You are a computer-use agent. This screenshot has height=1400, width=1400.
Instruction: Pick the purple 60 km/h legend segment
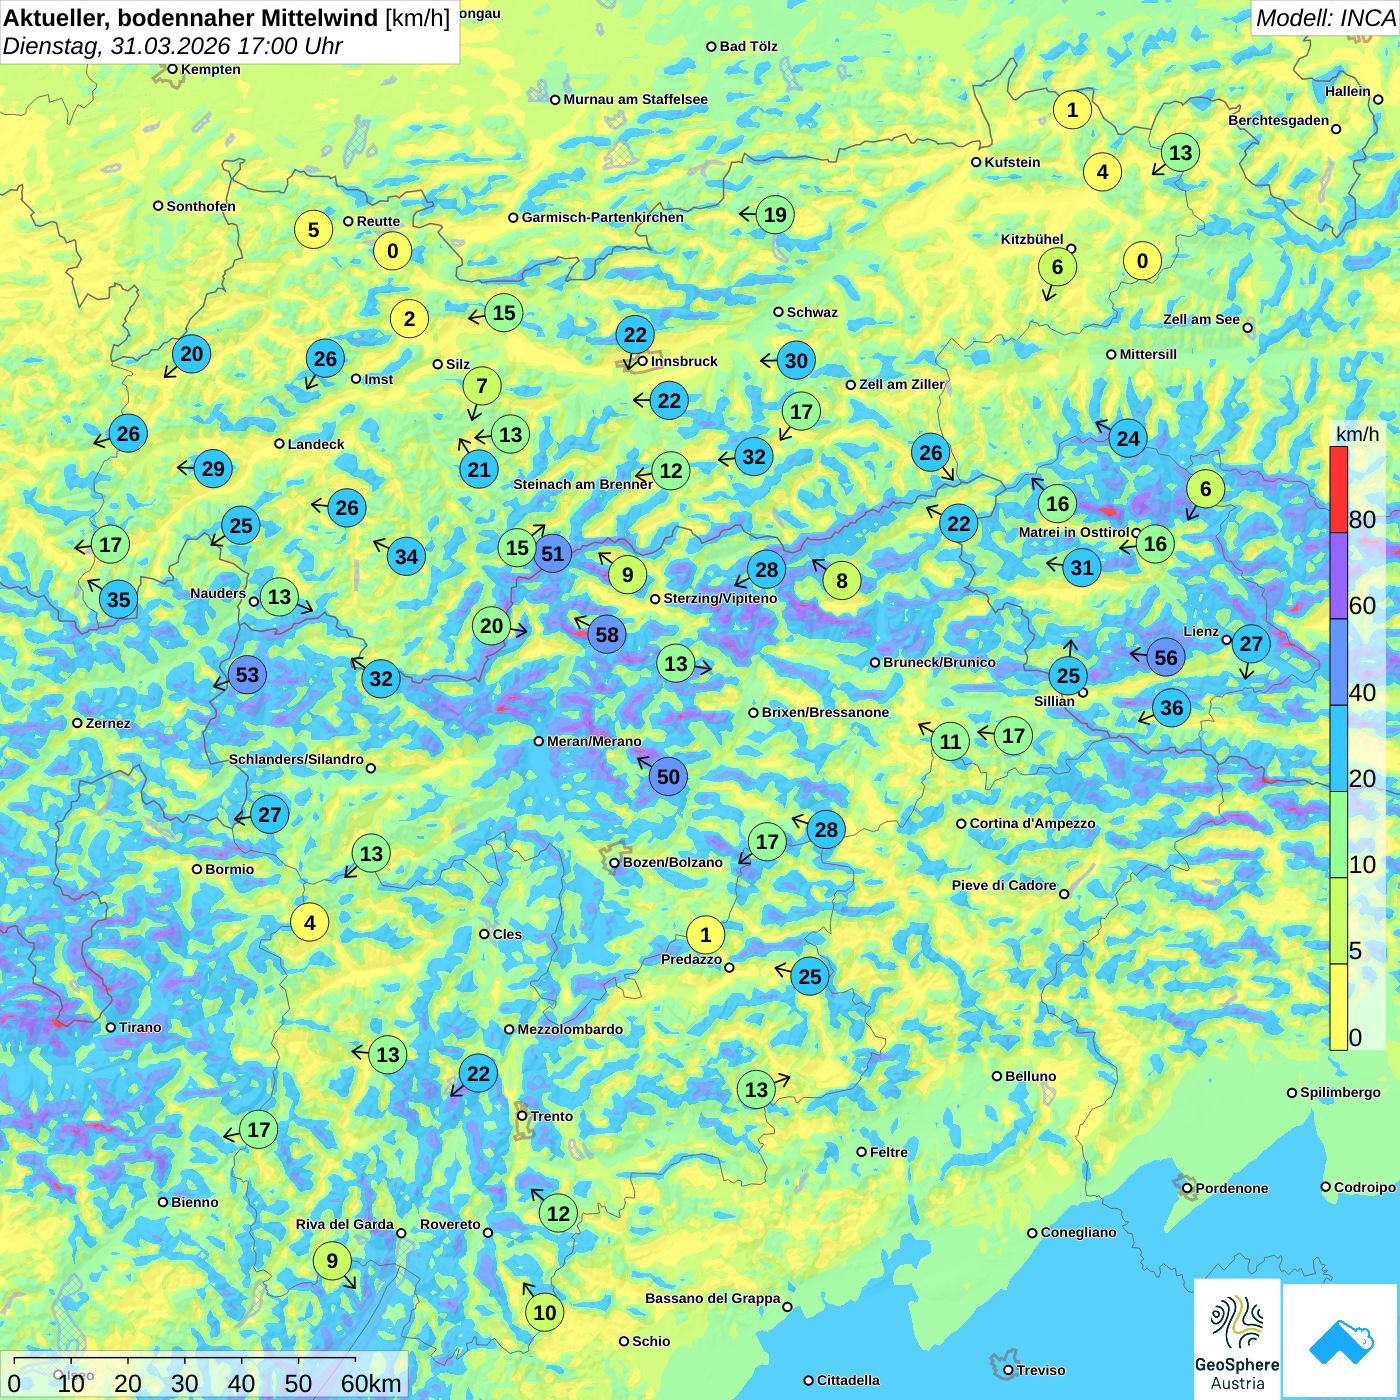coord(1338,576)
